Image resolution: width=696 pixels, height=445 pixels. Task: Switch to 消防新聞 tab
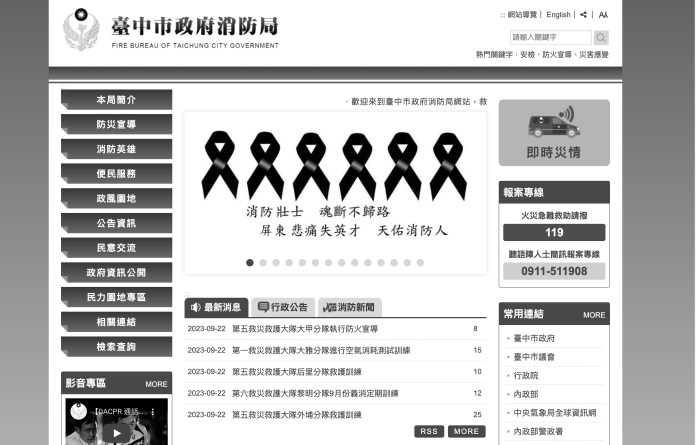(x=350, y=307)
